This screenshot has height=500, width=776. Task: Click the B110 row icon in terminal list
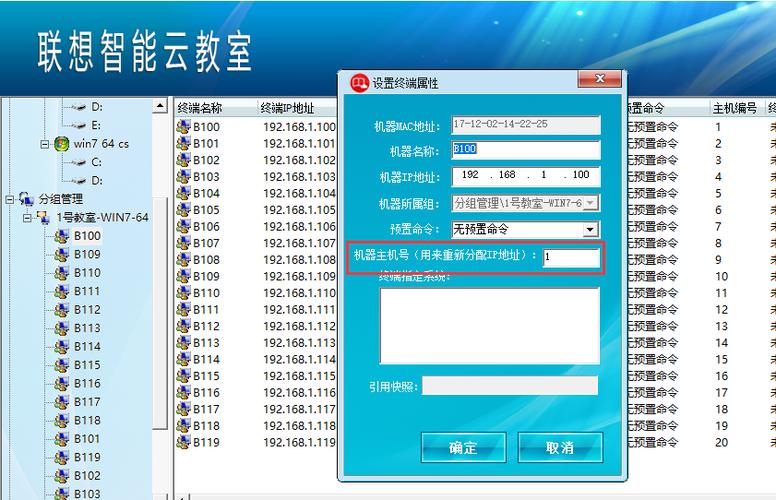point(184,293)
